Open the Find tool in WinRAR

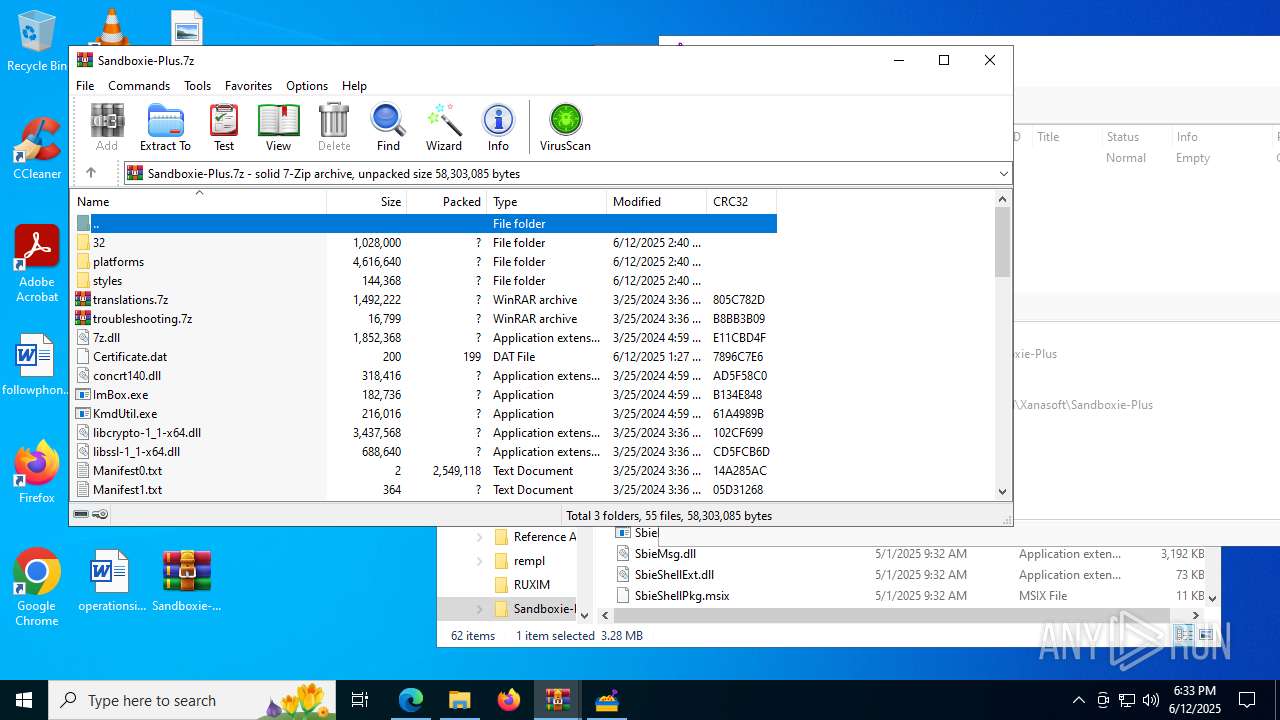pyautogui.click(x=388, y=127)
